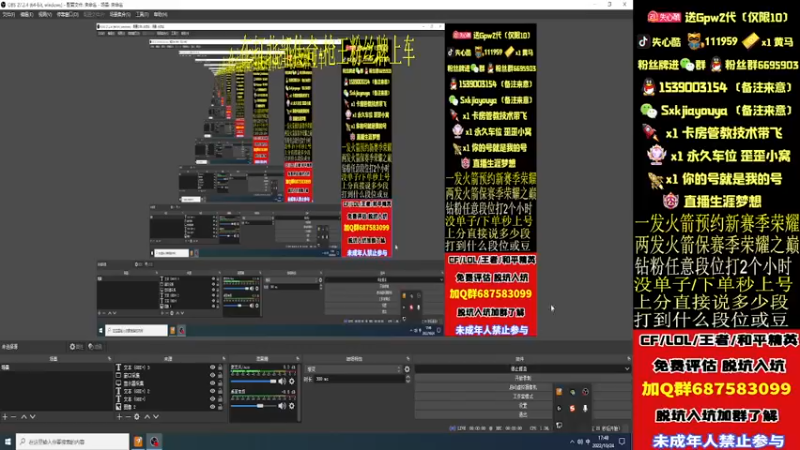Add a new source with the plus icon
The image size is (800, 450).
click(119, 417)
